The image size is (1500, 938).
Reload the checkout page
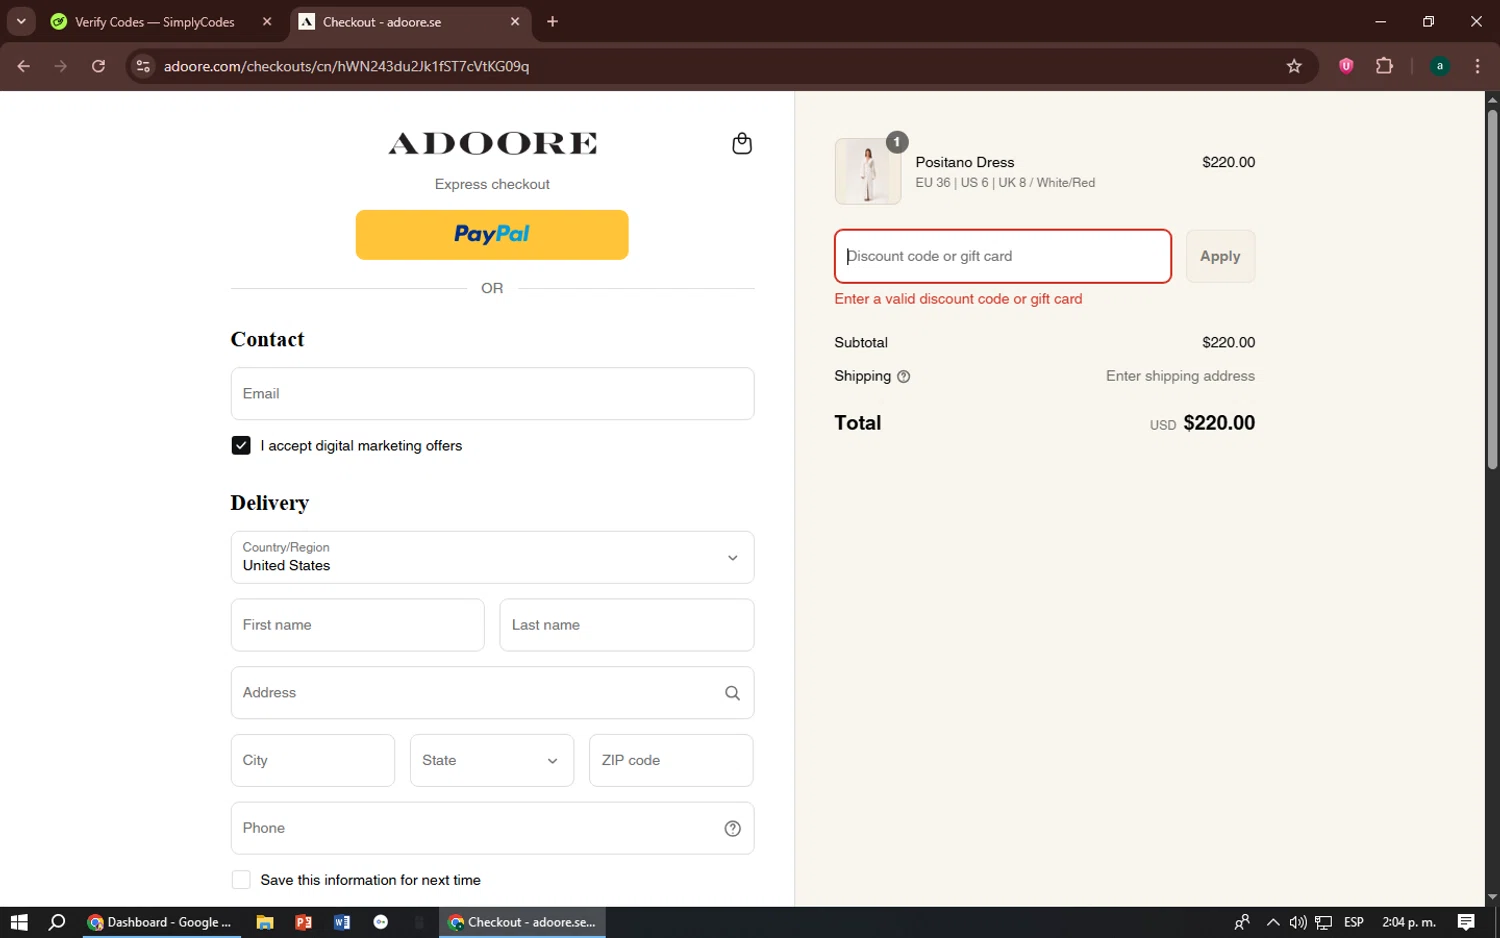pyautogui.click(x=98, y=66)
